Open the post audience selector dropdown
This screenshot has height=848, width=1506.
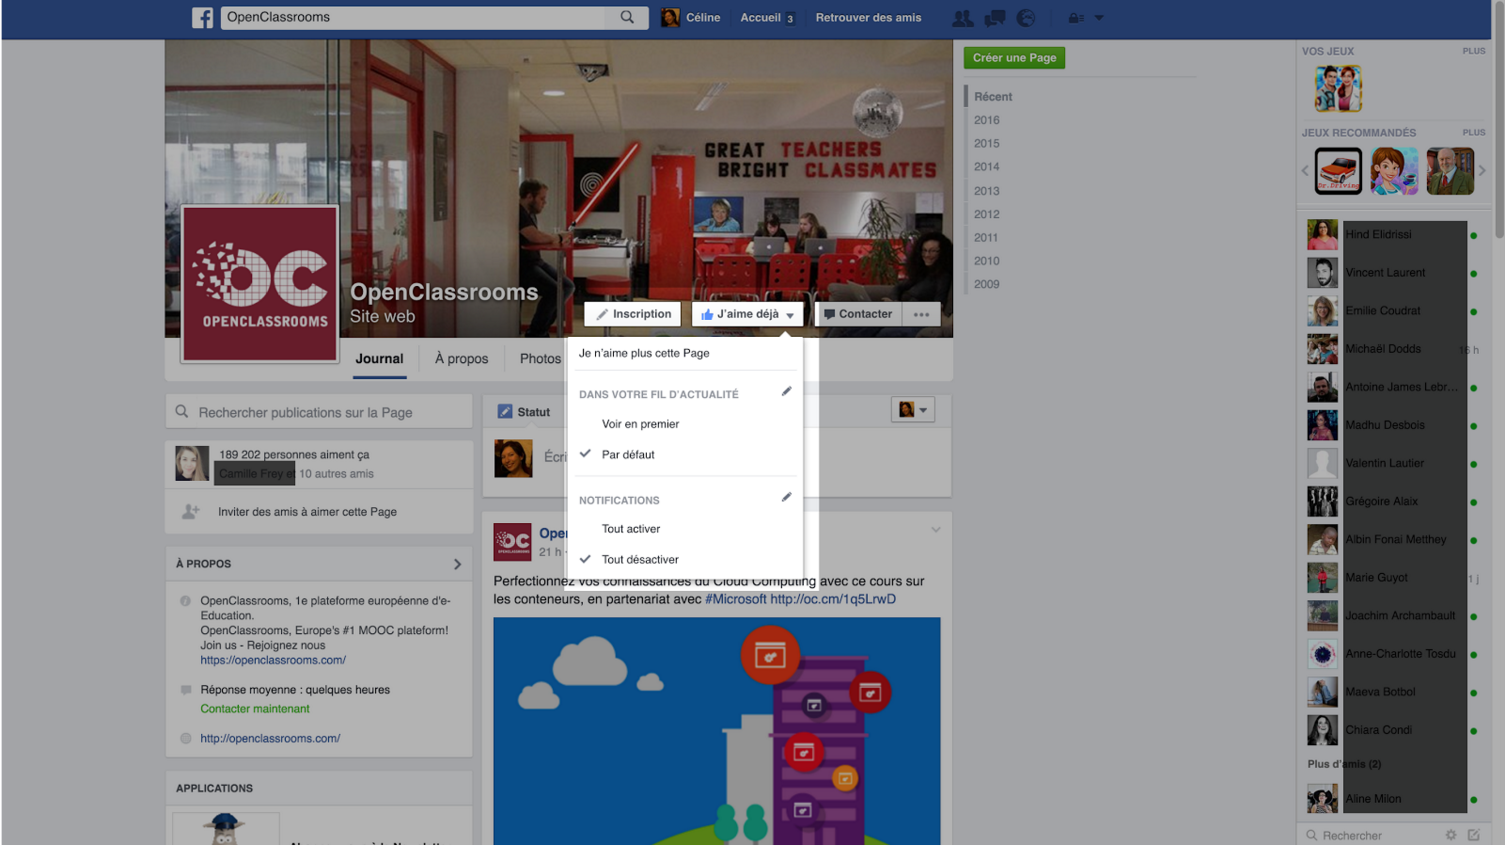(912, 410)
